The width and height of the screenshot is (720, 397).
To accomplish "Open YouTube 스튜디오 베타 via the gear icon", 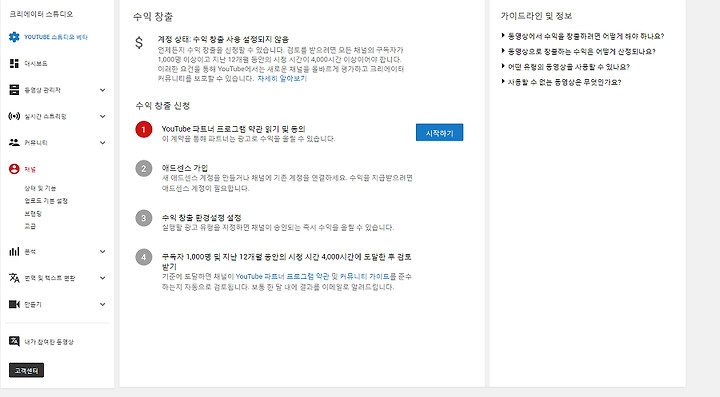I will (14, 37).
